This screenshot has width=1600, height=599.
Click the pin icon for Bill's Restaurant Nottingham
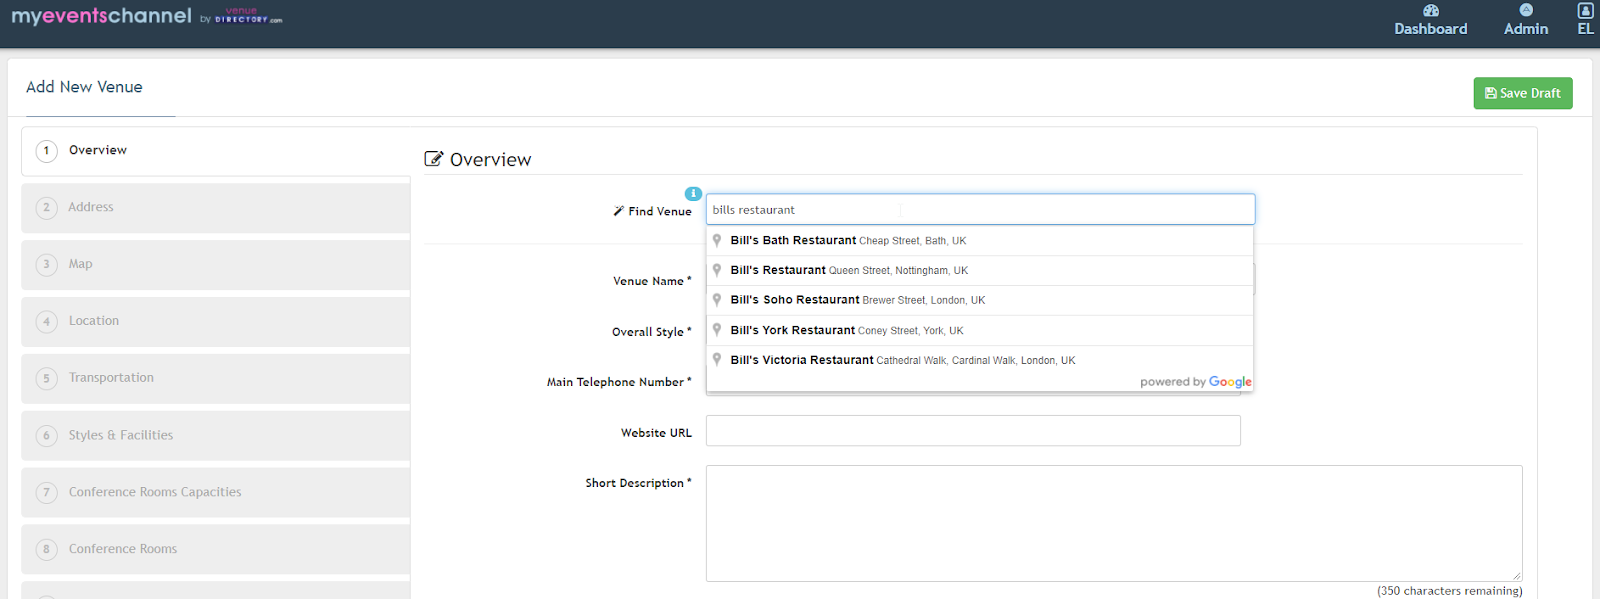pos(717,270)
